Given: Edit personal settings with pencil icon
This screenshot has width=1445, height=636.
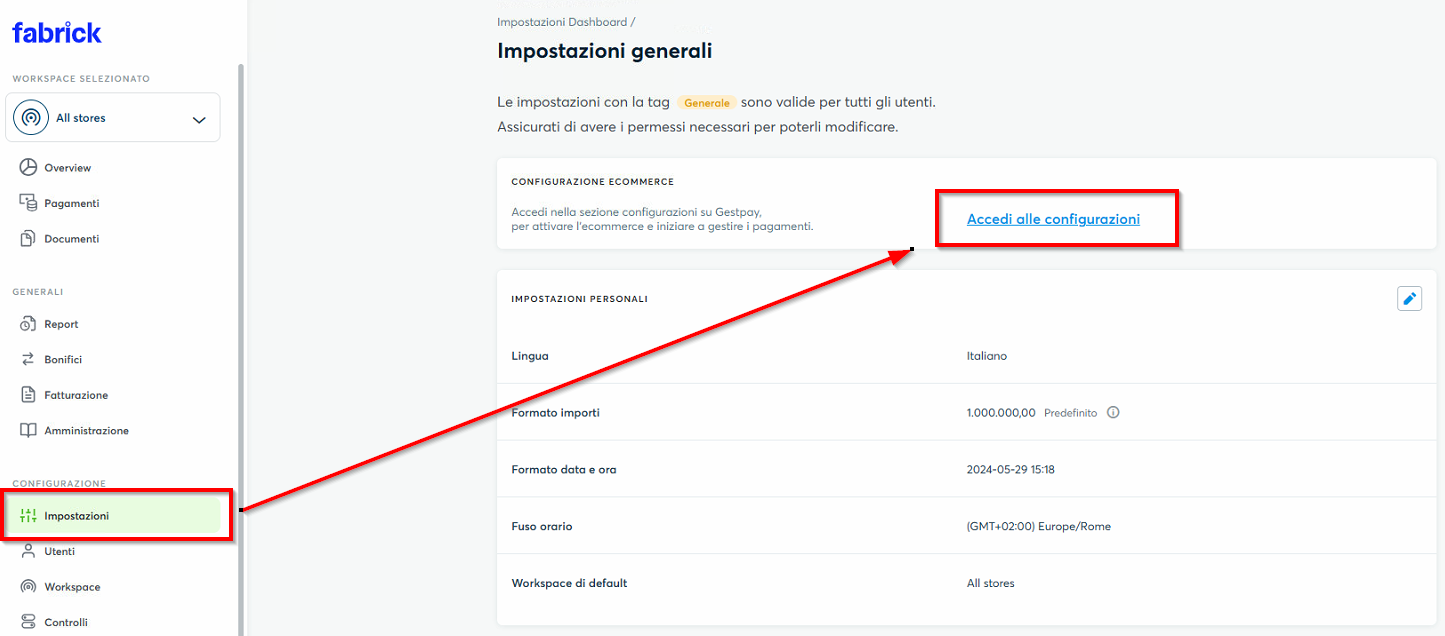Looking at the screenshot, I should click(x=1409, y=298).
